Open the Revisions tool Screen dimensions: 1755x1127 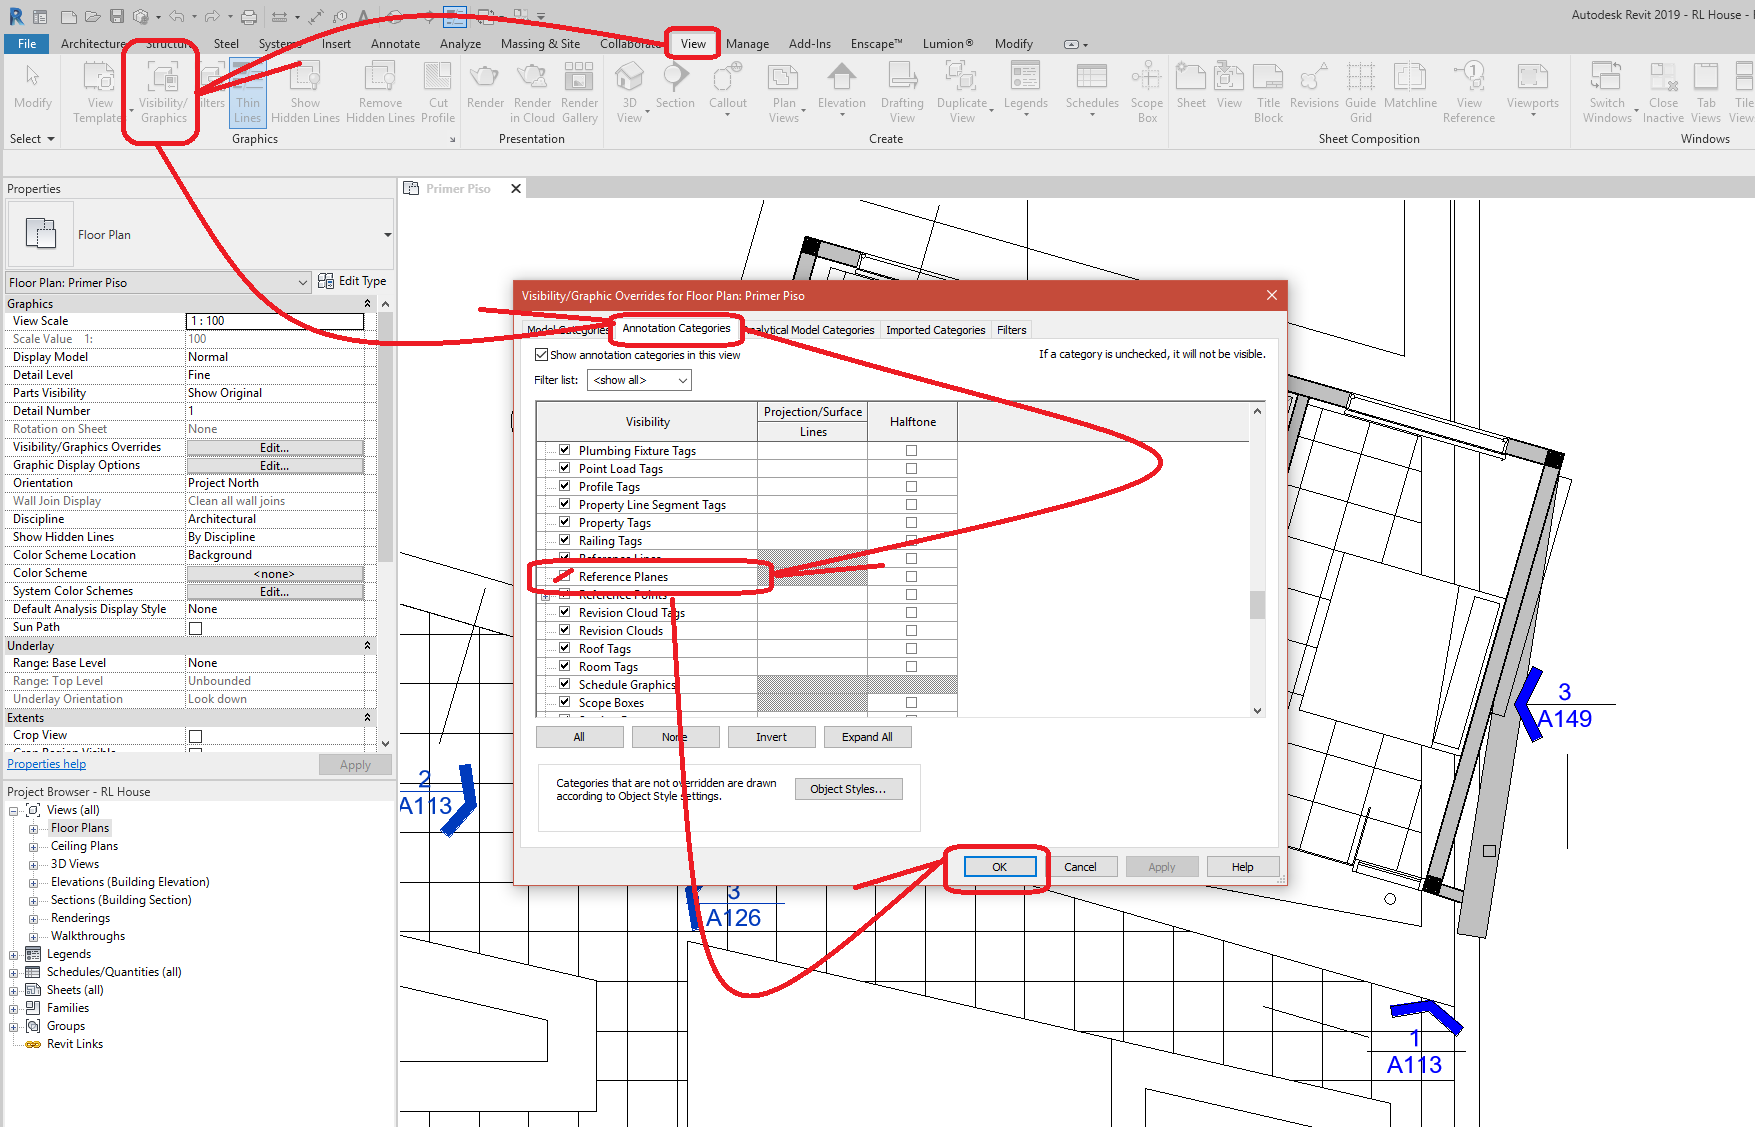1314,86
